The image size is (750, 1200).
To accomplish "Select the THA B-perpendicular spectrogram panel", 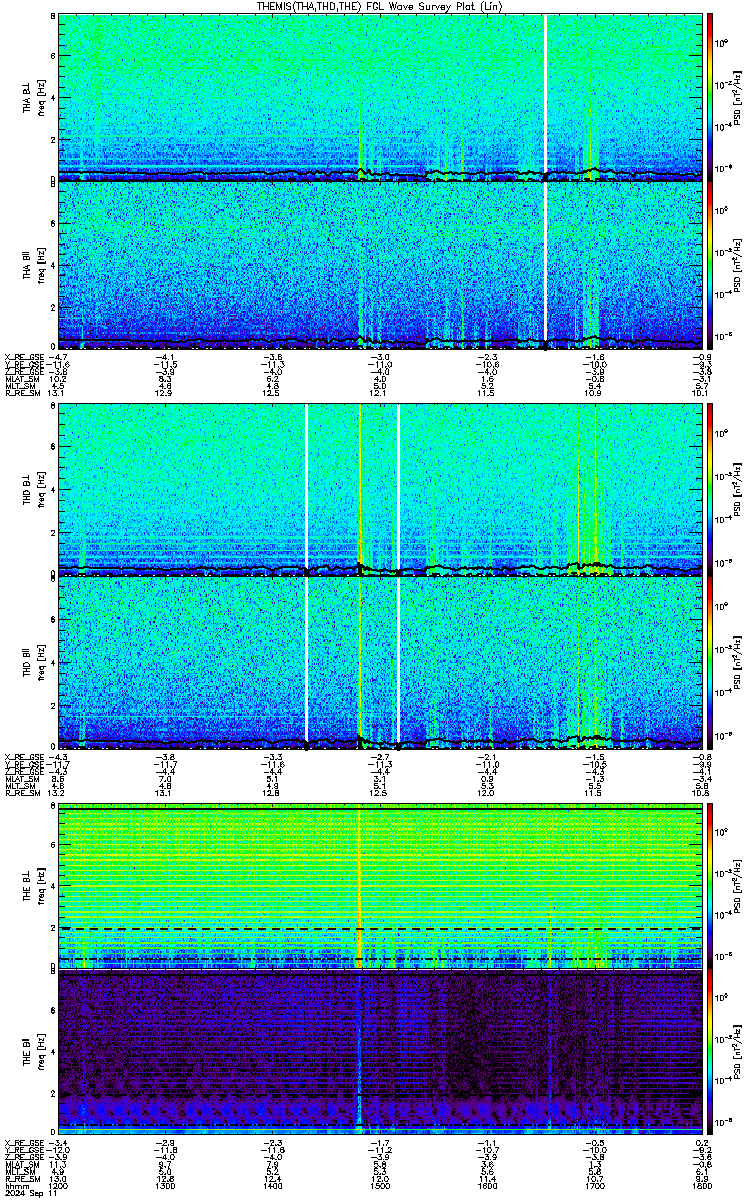I will tap(380, 97).
